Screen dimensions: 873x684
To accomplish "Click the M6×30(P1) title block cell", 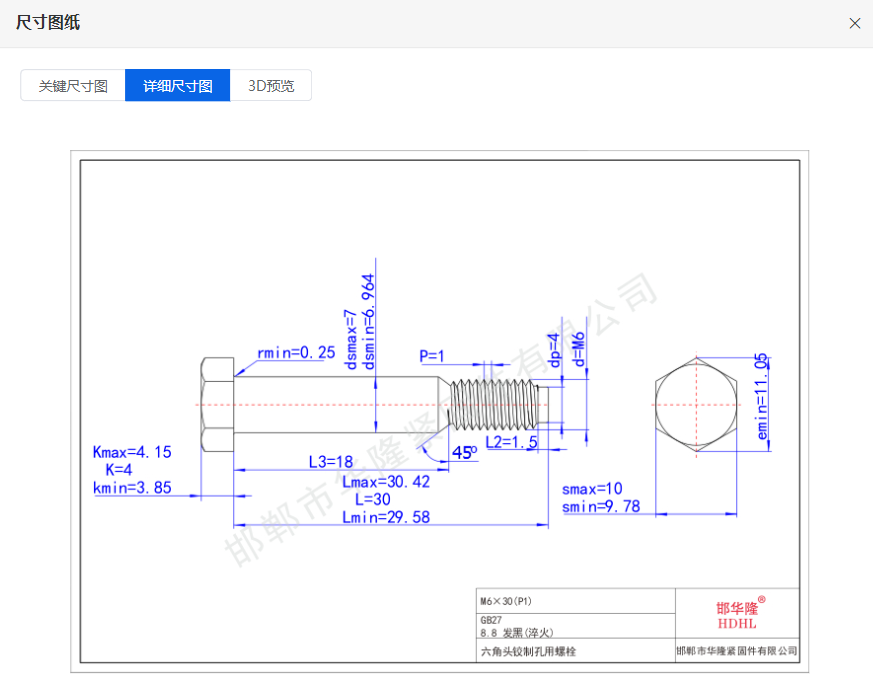I will (506, 602).
